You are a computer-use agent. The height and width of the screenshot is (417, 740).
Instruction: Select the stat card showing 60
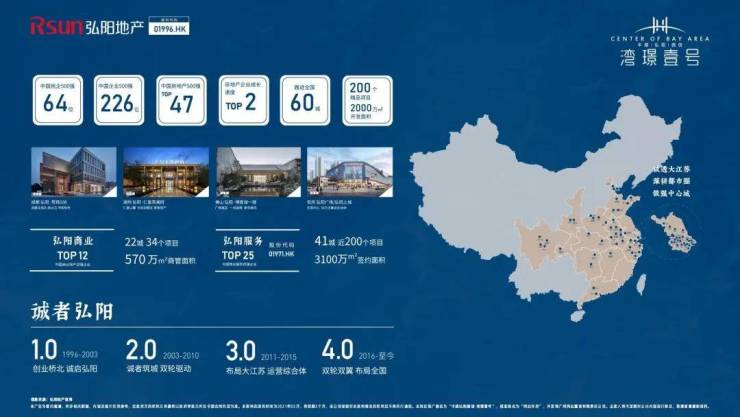click(x=305, y=100)
